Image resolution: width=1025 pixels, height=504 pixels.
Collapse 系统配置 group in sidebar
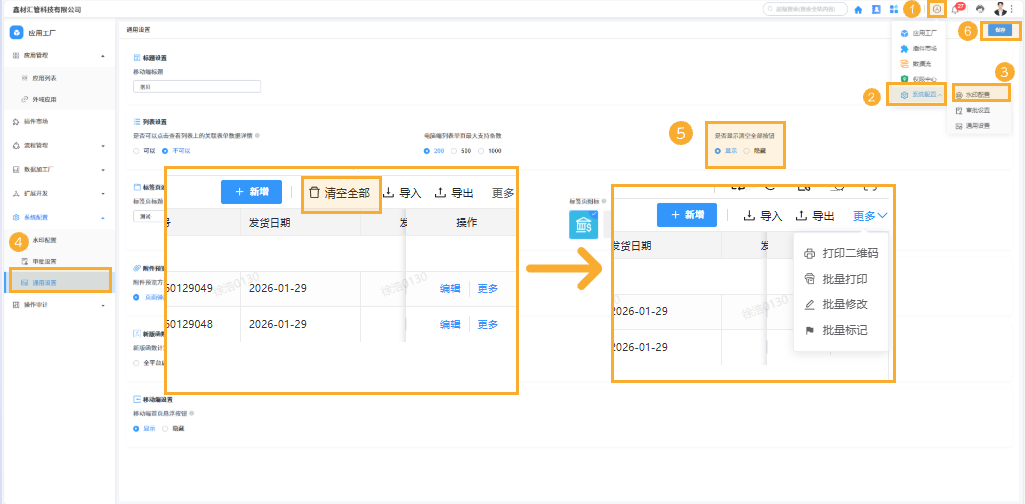click(x=103, y=217)
